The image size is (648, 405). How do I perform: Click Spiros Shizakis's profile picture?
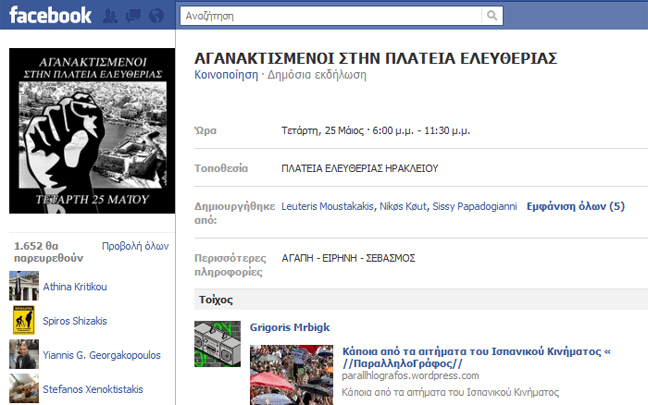click(24, 320)
